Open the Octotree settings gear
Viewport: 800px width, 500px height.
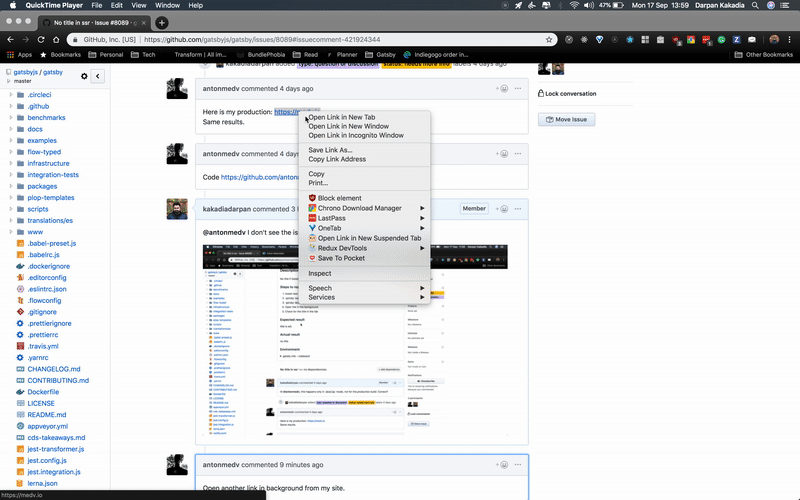pyautogui.click(x=84, y=76)
